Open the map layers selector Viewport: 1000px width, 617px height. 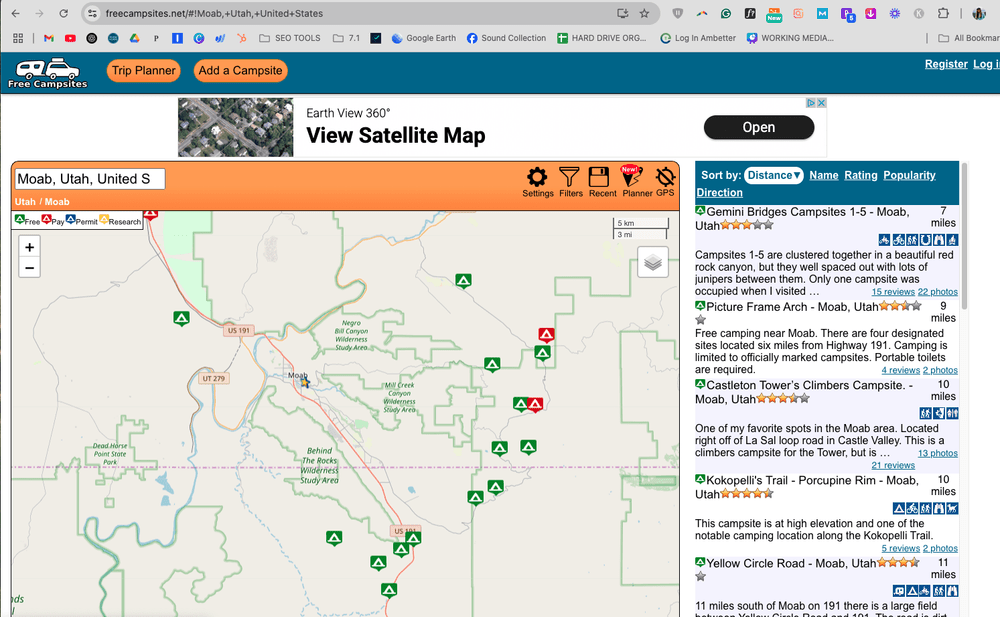(x=652, y=262)
